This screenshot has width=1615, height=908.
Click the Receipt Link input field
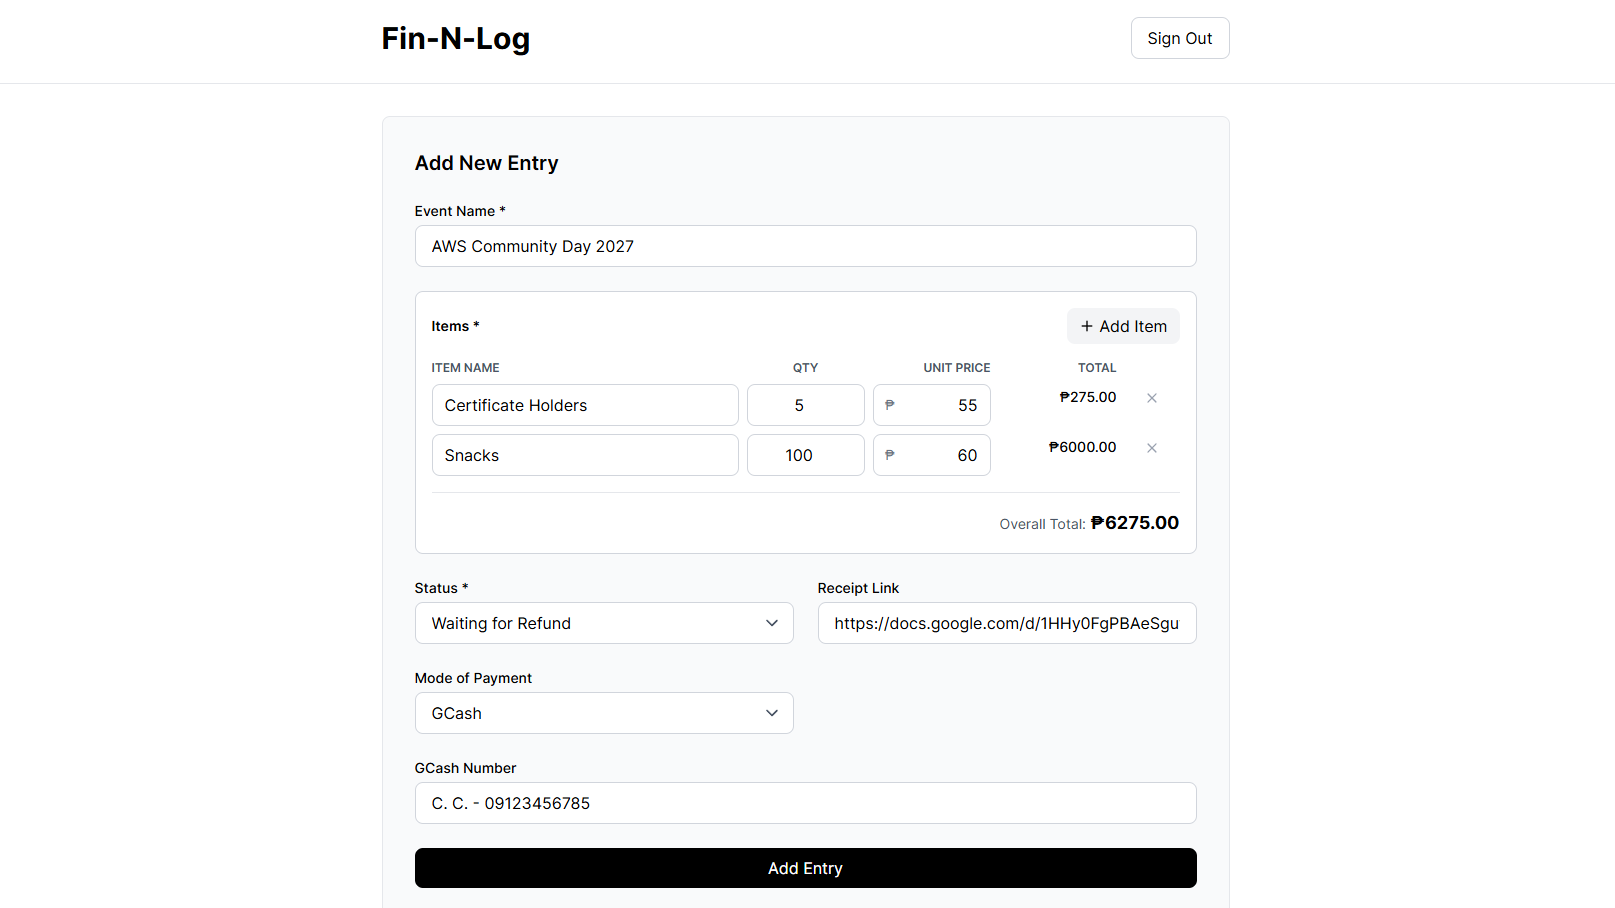point(1006,622)
